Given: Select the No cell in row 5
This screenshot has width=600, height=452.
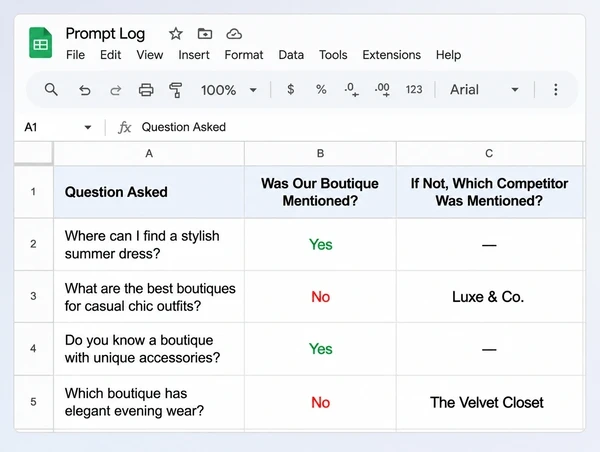Looking at the screenshot, I should click(x=320, y=402).
